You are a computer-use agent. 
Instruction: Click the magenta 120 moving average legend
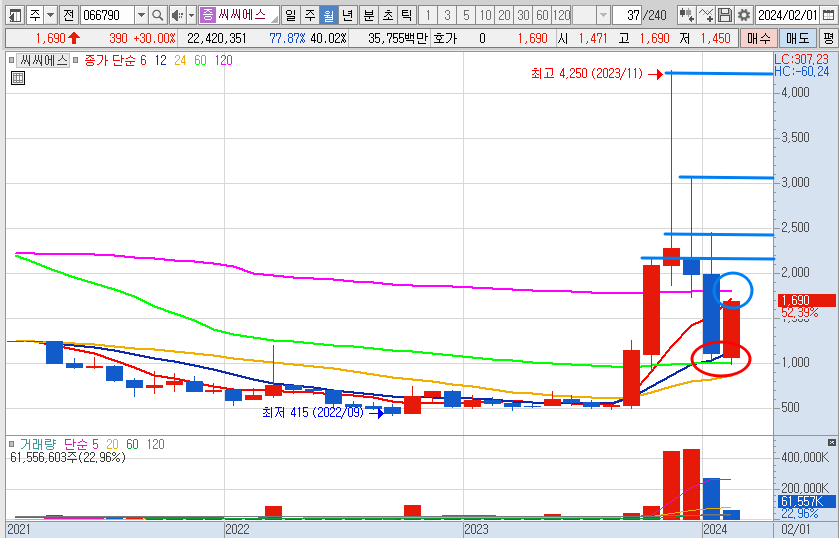[224, 60]
